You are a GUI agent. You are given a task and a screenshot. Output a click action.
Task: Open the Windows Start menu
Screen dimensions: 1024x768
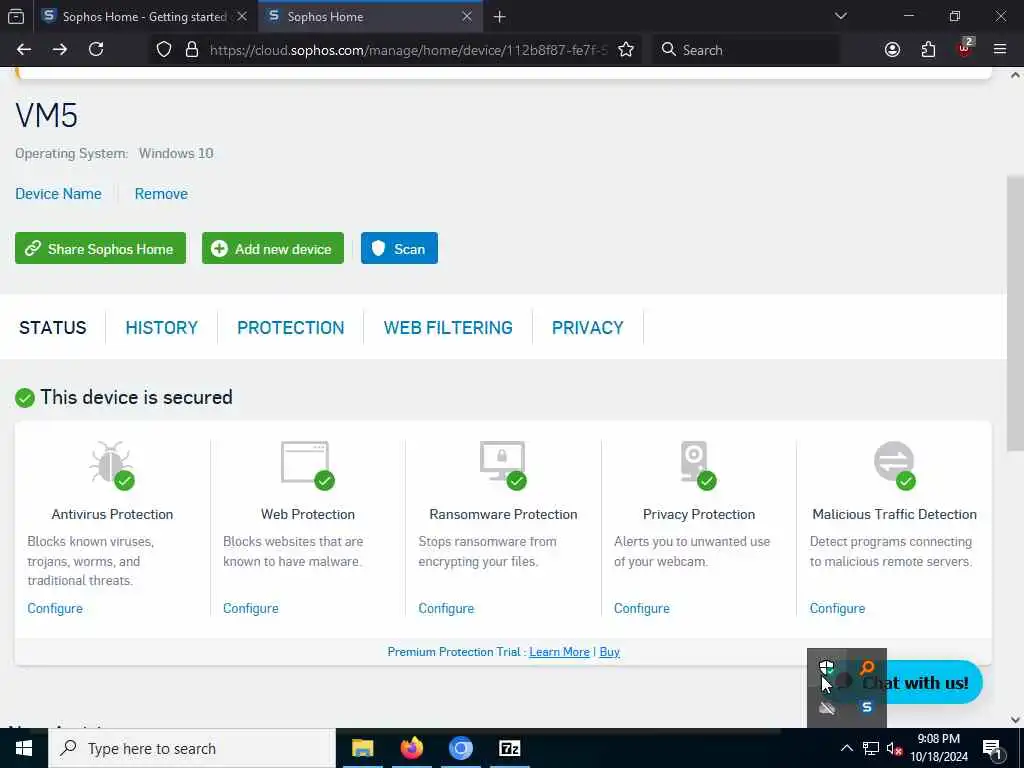pos(24,748)
